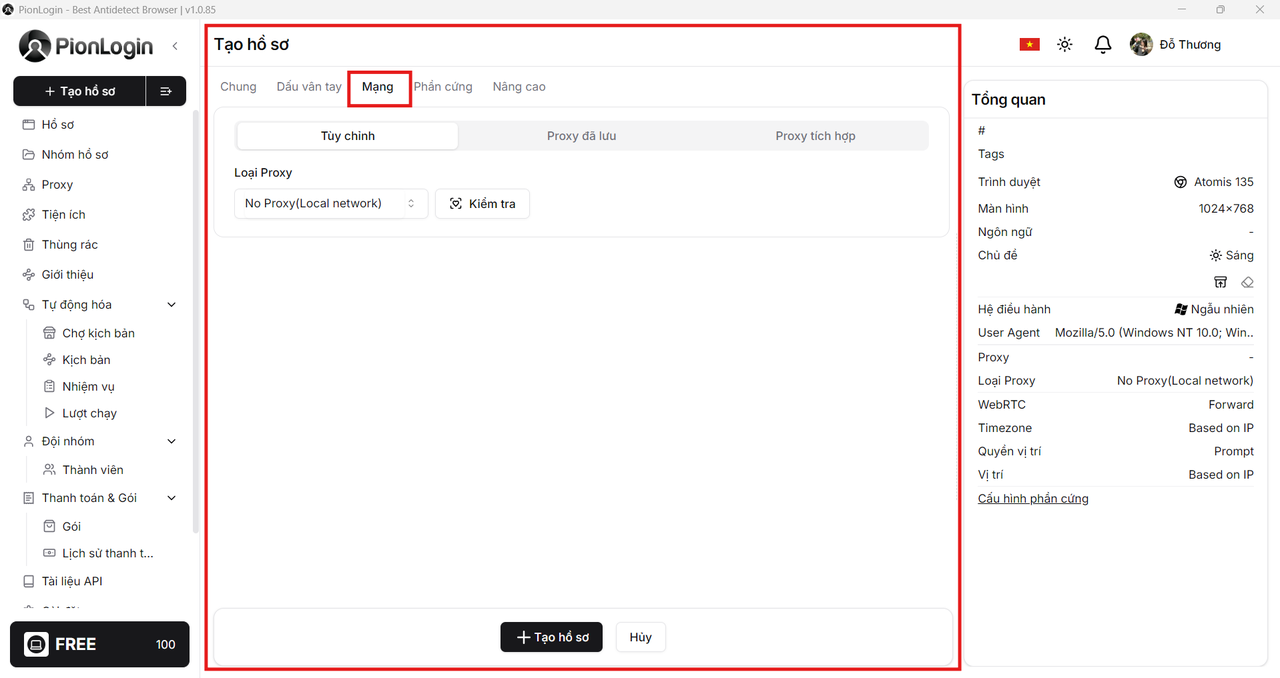
Task: Click the notification bell icon
Action: tap(1103, 45)
